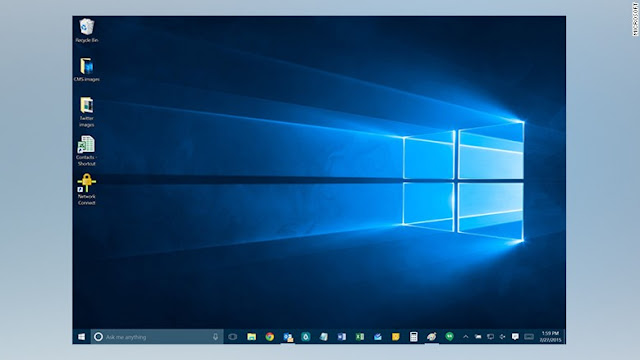The width and height of the screenshot is (640, 360).
Task: Expand the hidden system tray icons chevron
Action: [466, 337]
